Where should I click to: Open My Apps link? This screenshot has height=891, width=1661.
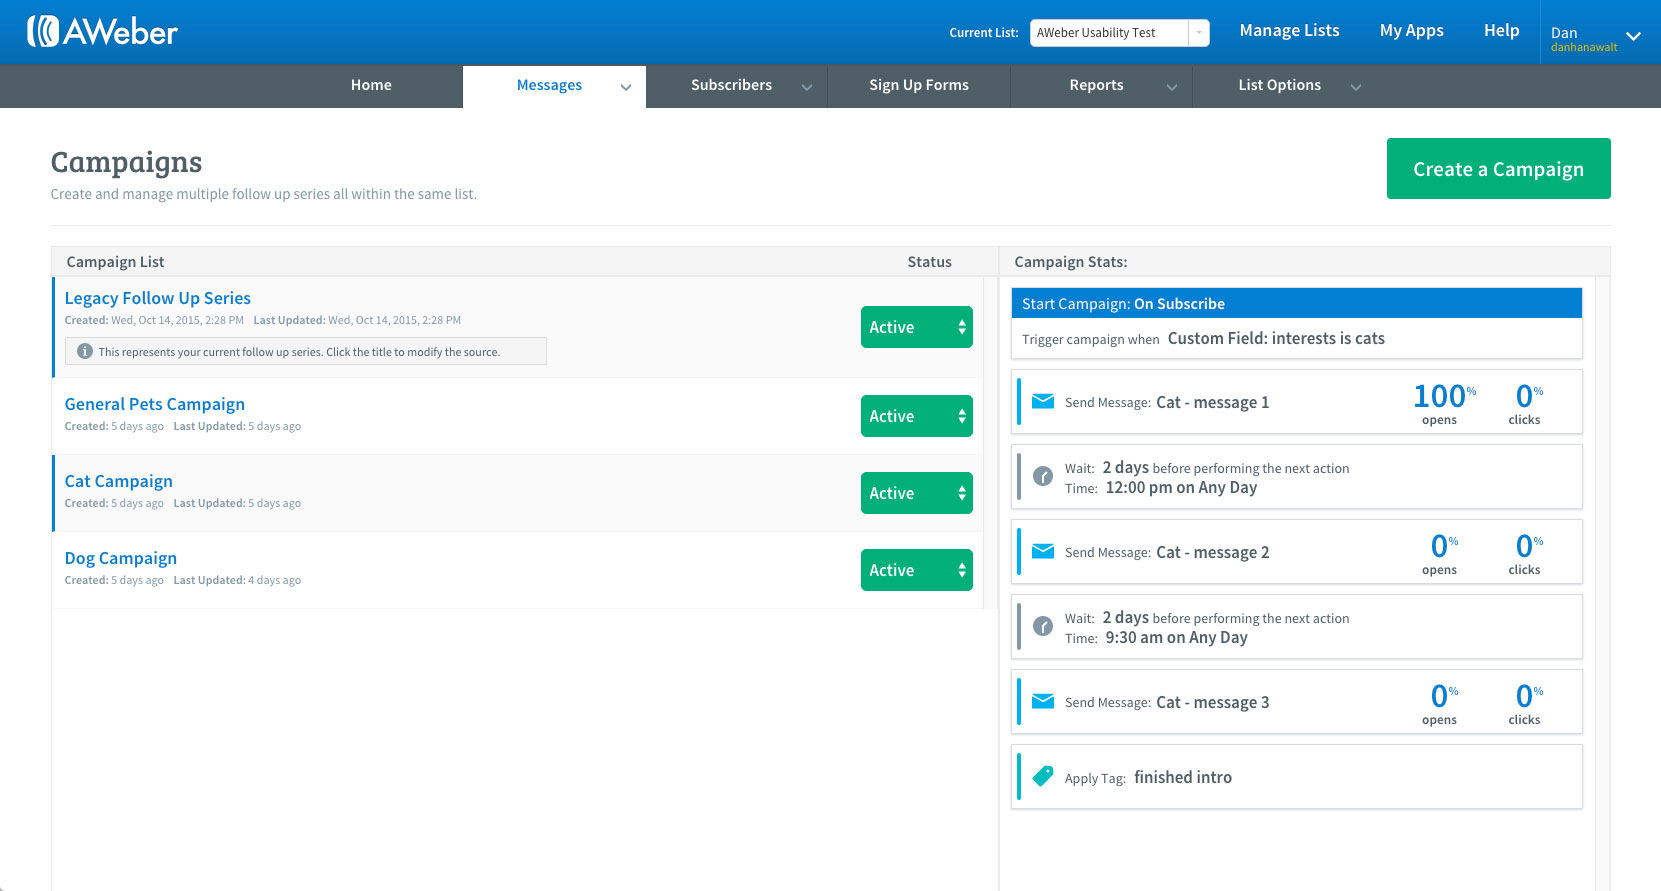pyautogui.click(x=1411, y=31)
